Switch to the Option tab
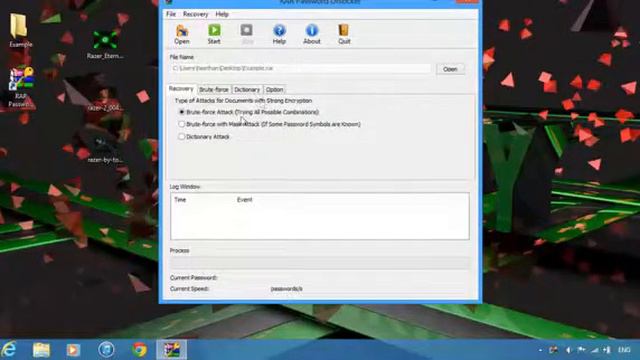Viewport: 640px width, 360px height. 274,90
